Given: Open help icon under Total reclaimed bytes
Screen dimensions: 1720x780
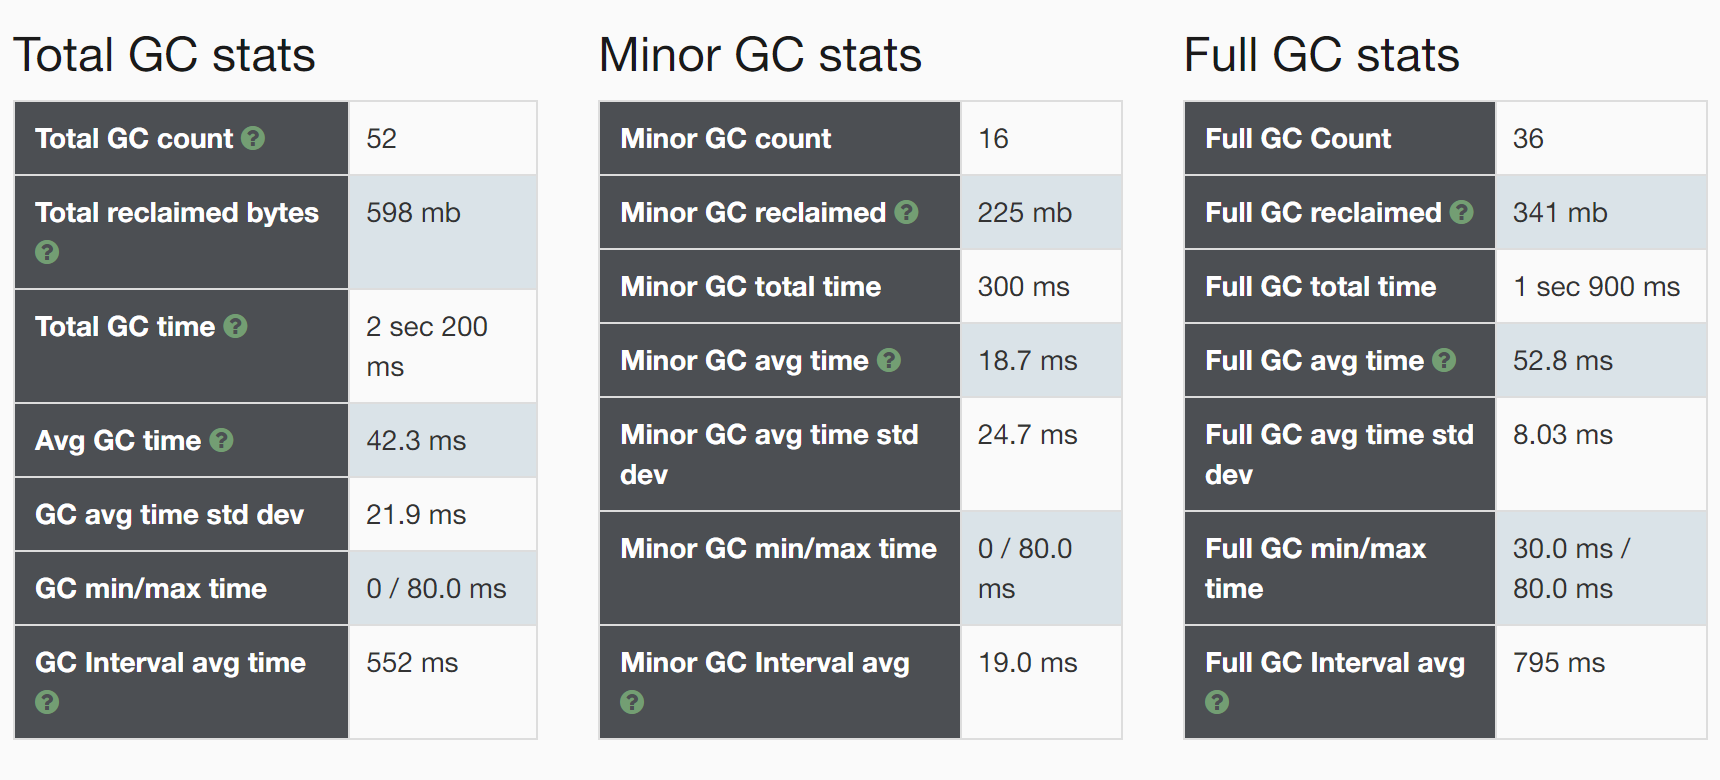Looking at the screenshot, I should tap(47, 252).
